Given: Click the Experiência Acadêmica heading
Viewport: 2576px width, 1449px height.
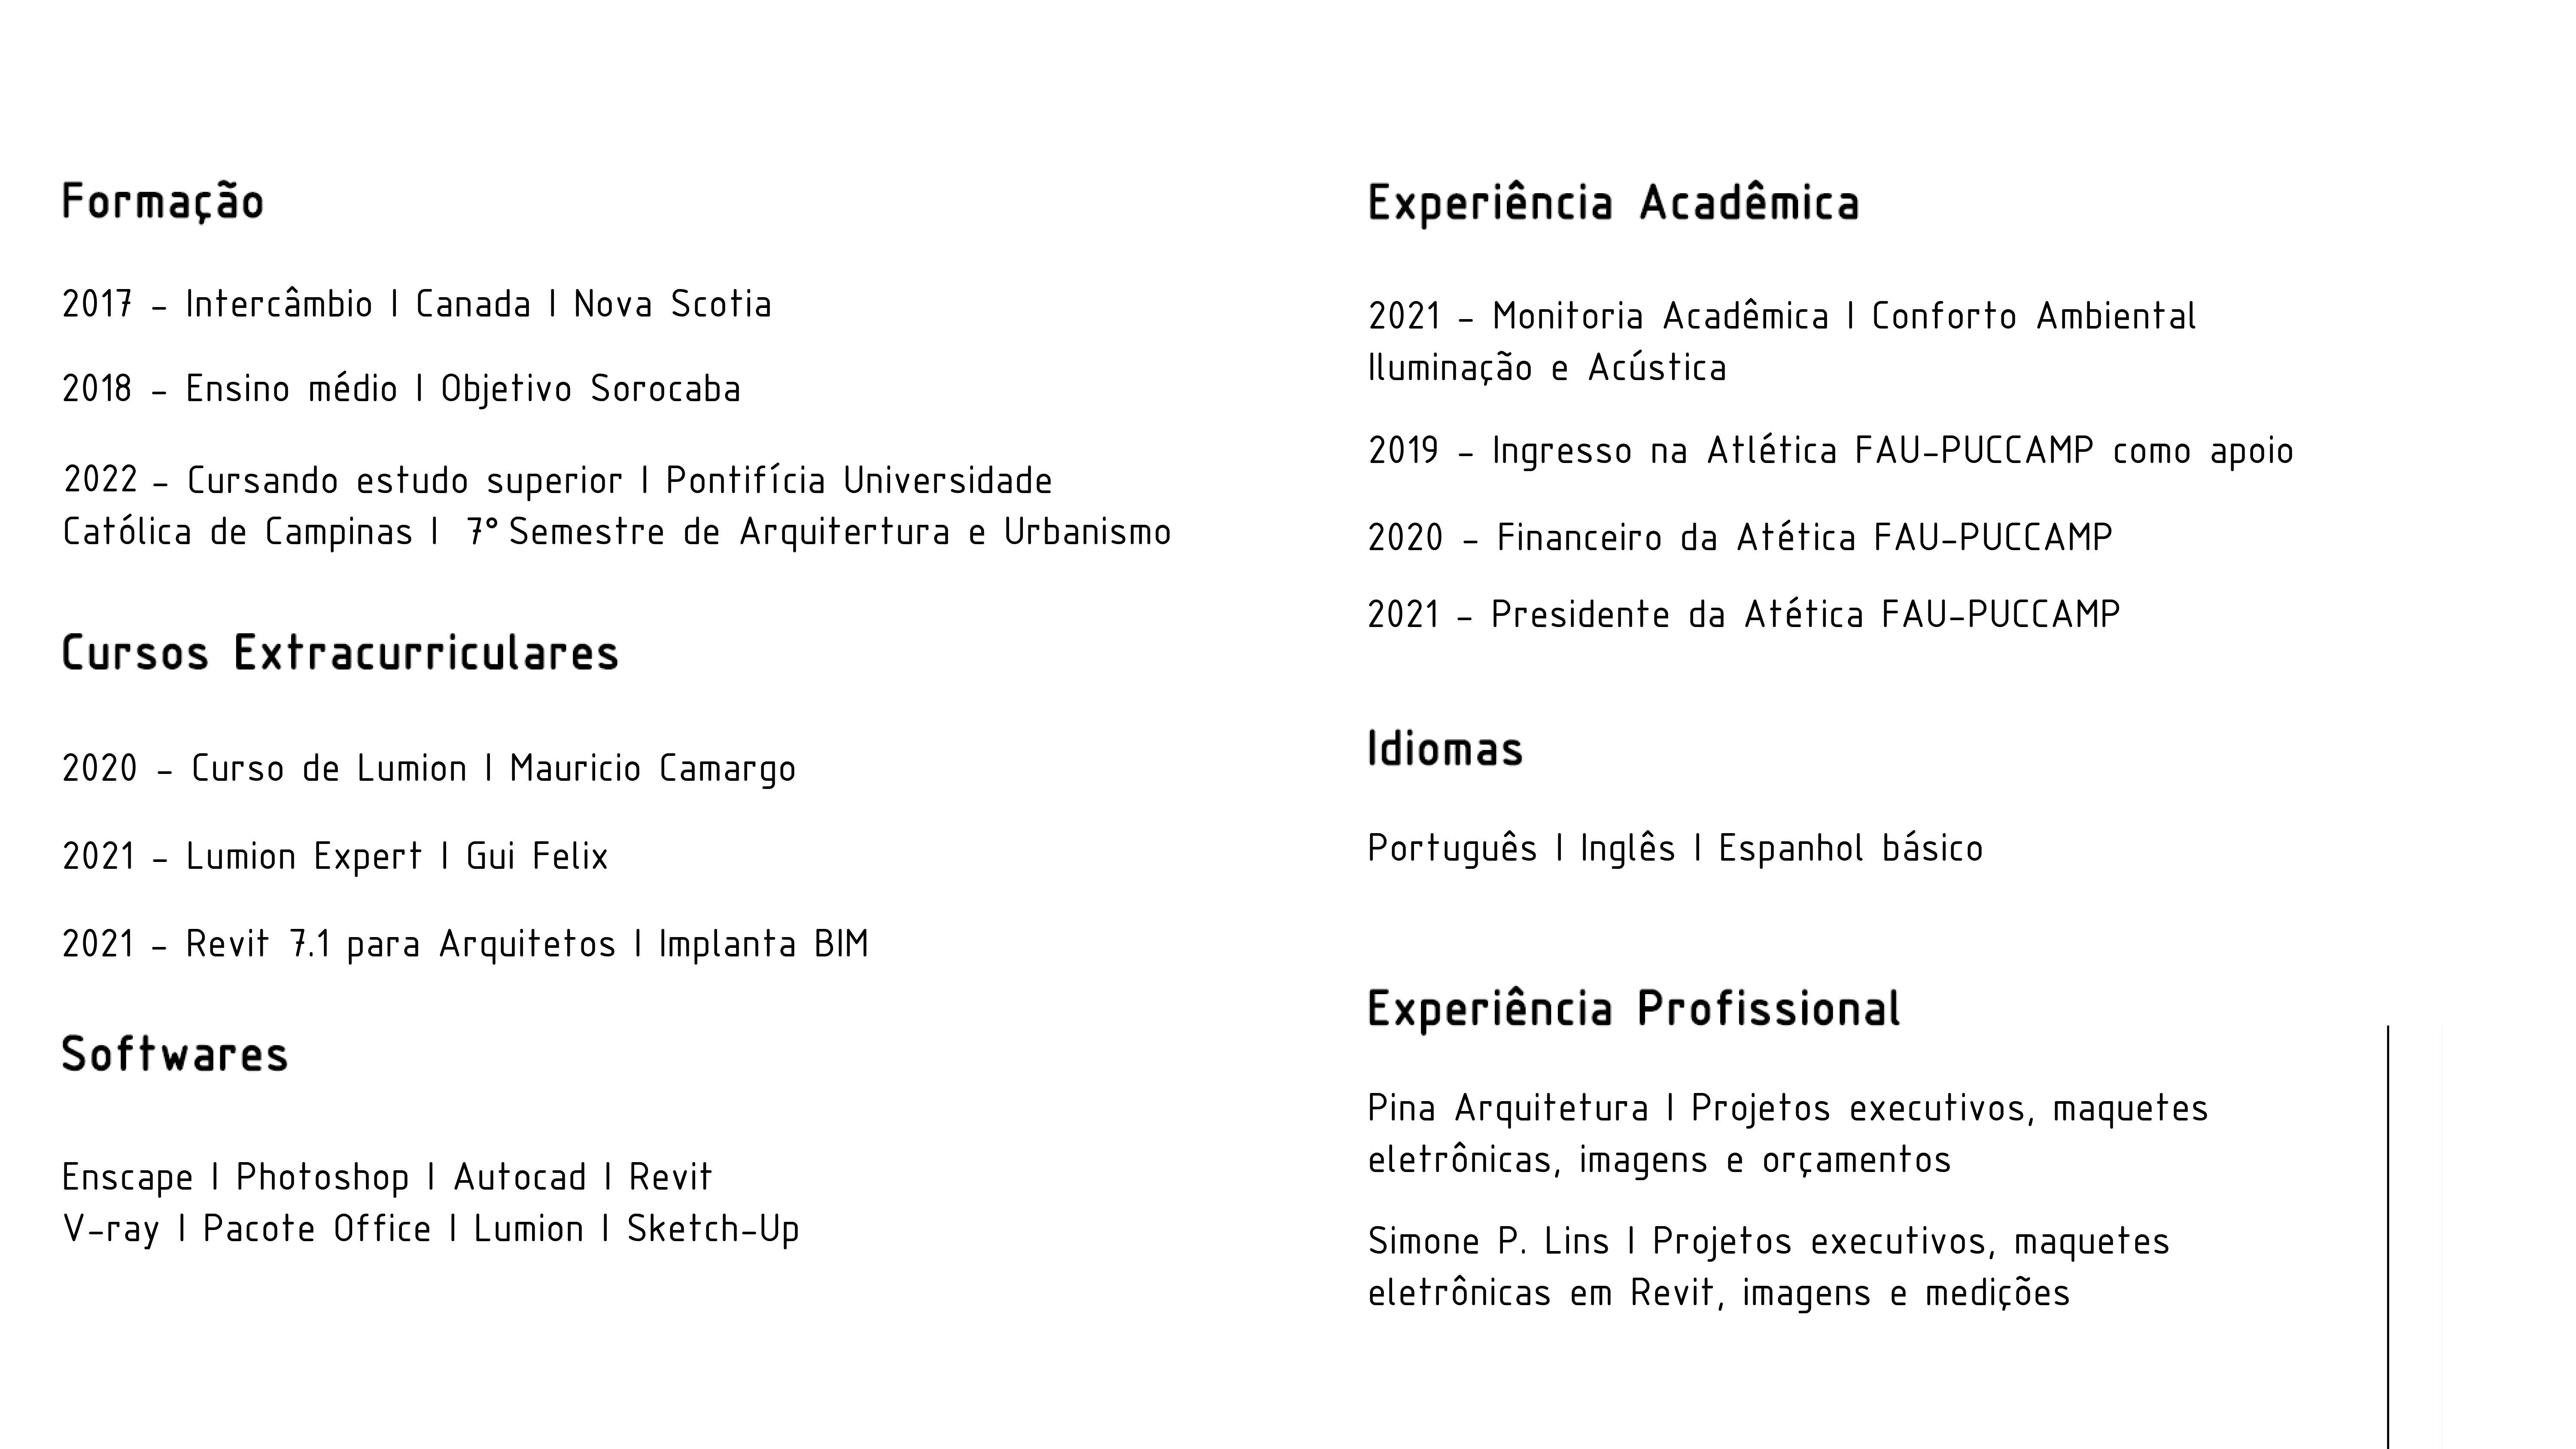Looking at the screenshot, I should point(1613,203).
